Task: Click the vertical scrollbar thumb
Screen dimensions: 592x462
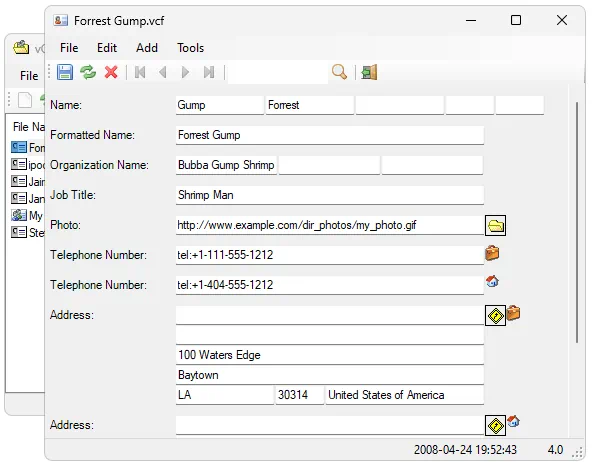Action: (x=577, y=222)
